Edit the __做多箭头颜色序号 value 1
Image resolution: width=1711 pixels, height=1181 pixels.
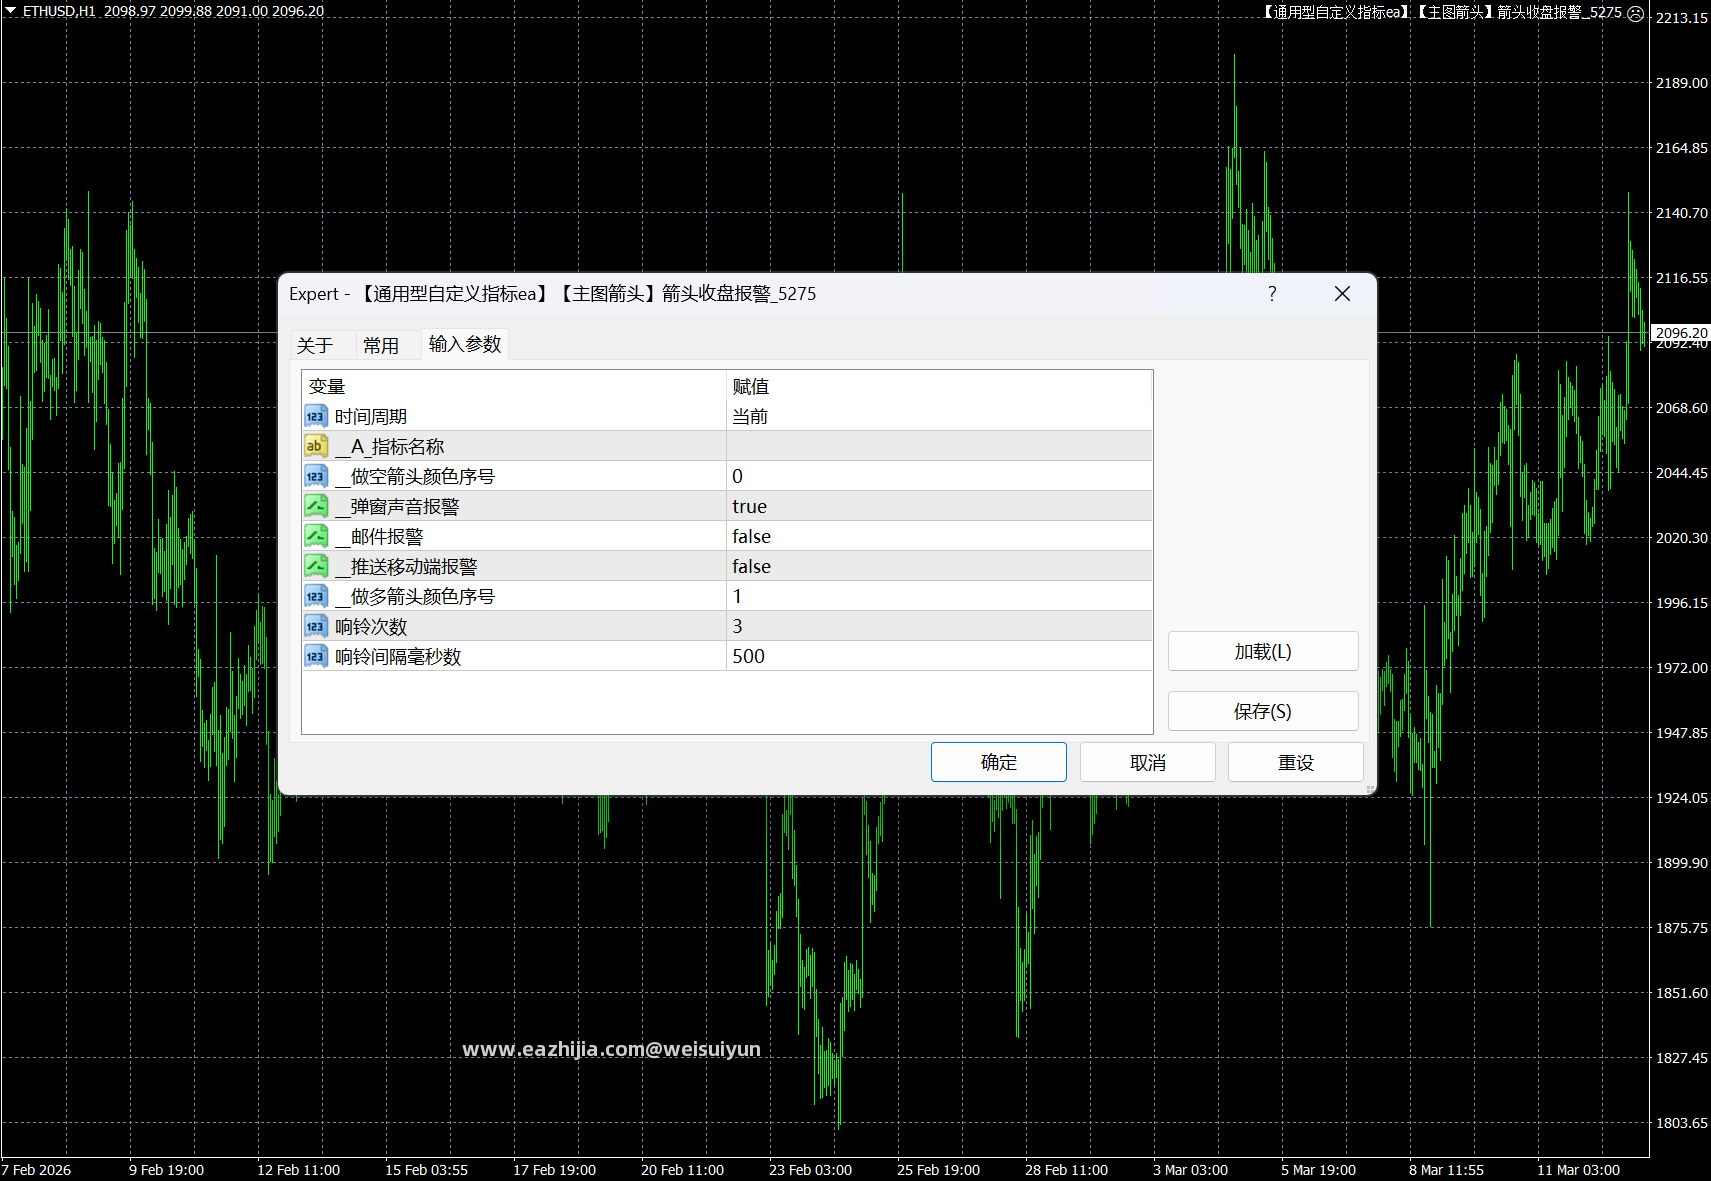coord(939,596)
